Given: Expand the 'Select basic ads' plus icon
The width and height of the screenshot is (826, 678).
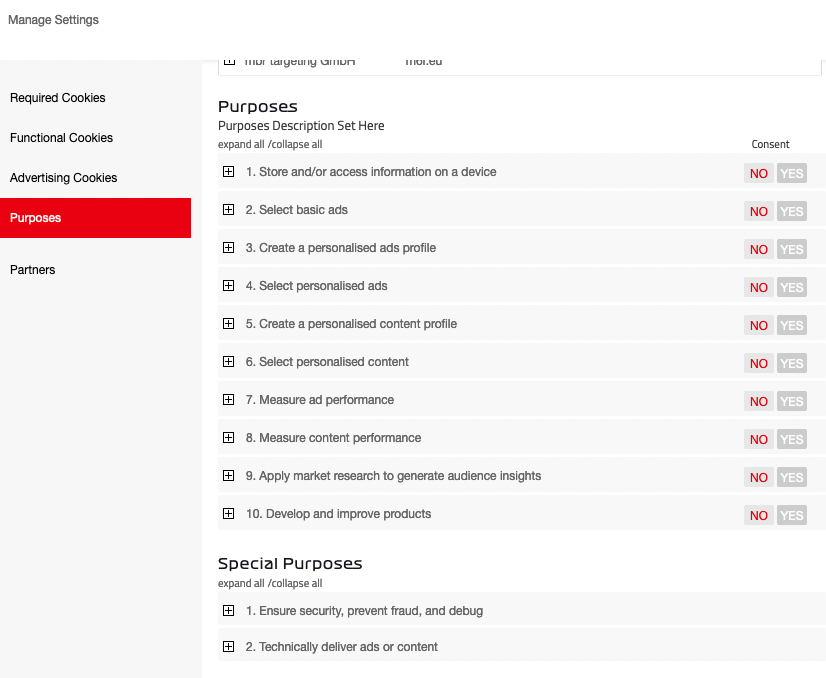Looking at the screenshot, I should tap(228, 210).
